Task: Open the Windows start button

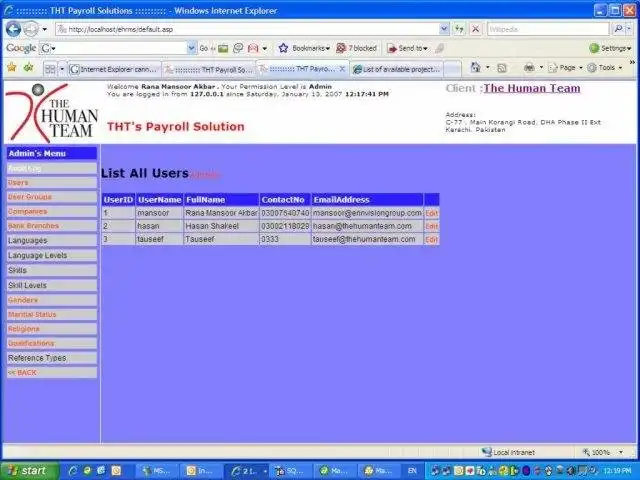Action: click(29, 471)
